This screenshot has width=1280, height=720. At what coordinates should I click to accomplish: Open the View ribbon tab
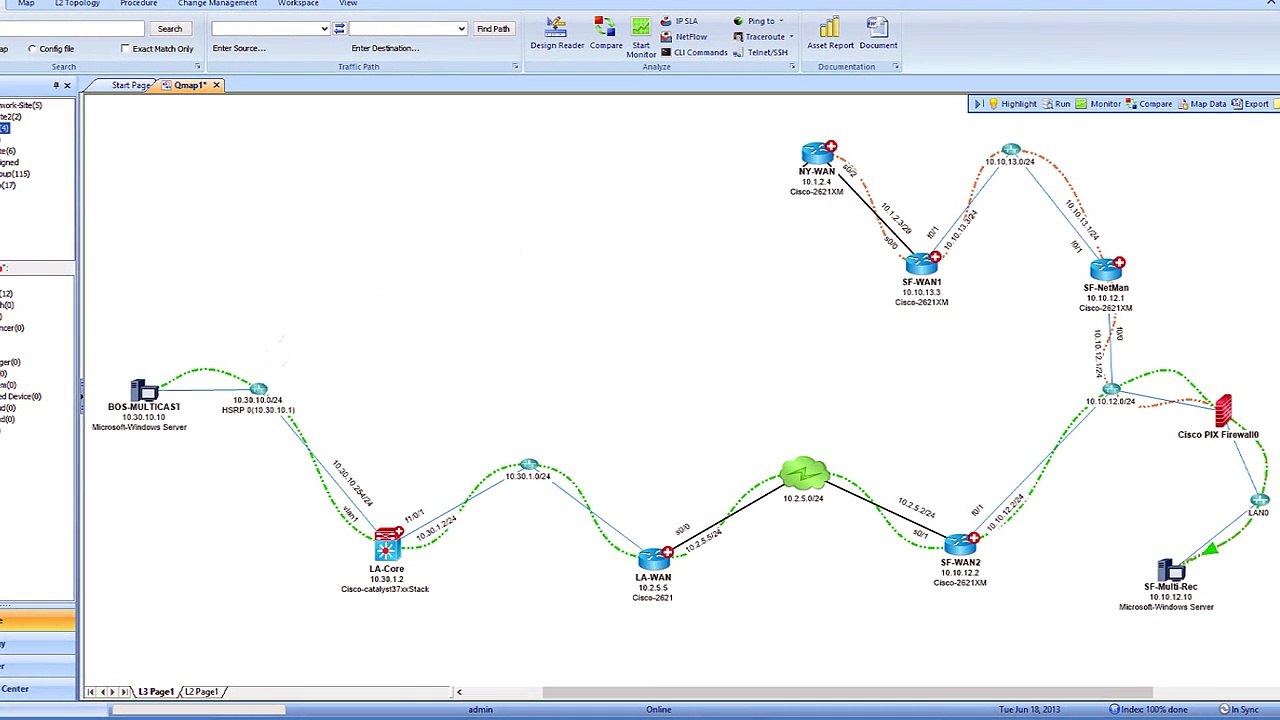point(348,4)
